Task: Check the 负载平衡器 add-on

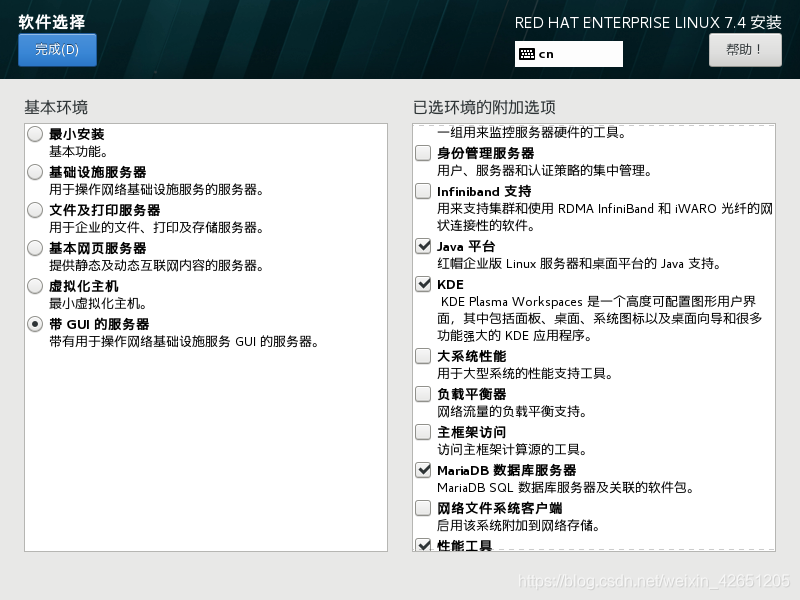Action: click(423, 394)
